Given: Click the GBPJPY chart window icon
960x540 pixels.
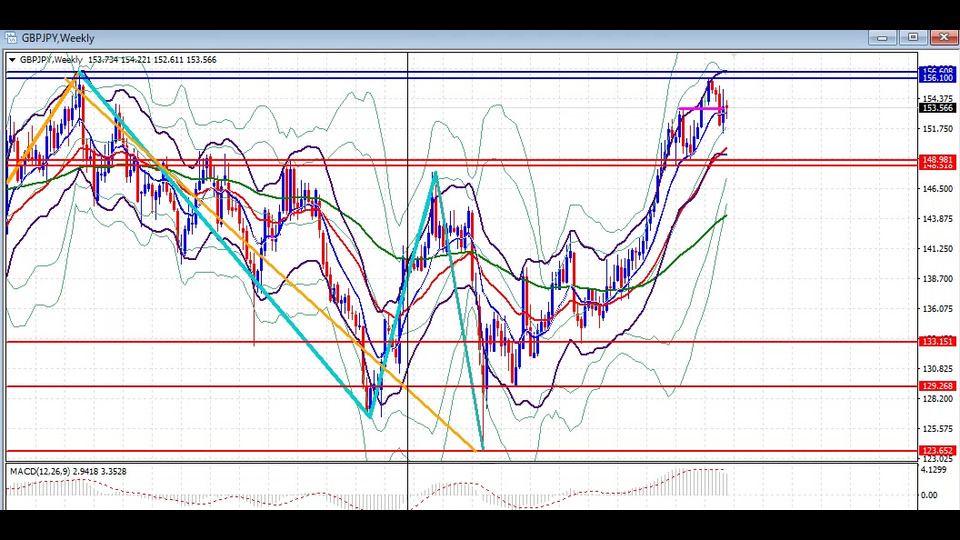Looking at the screenshot, I should pyautogui.click(x=11, y=38).
